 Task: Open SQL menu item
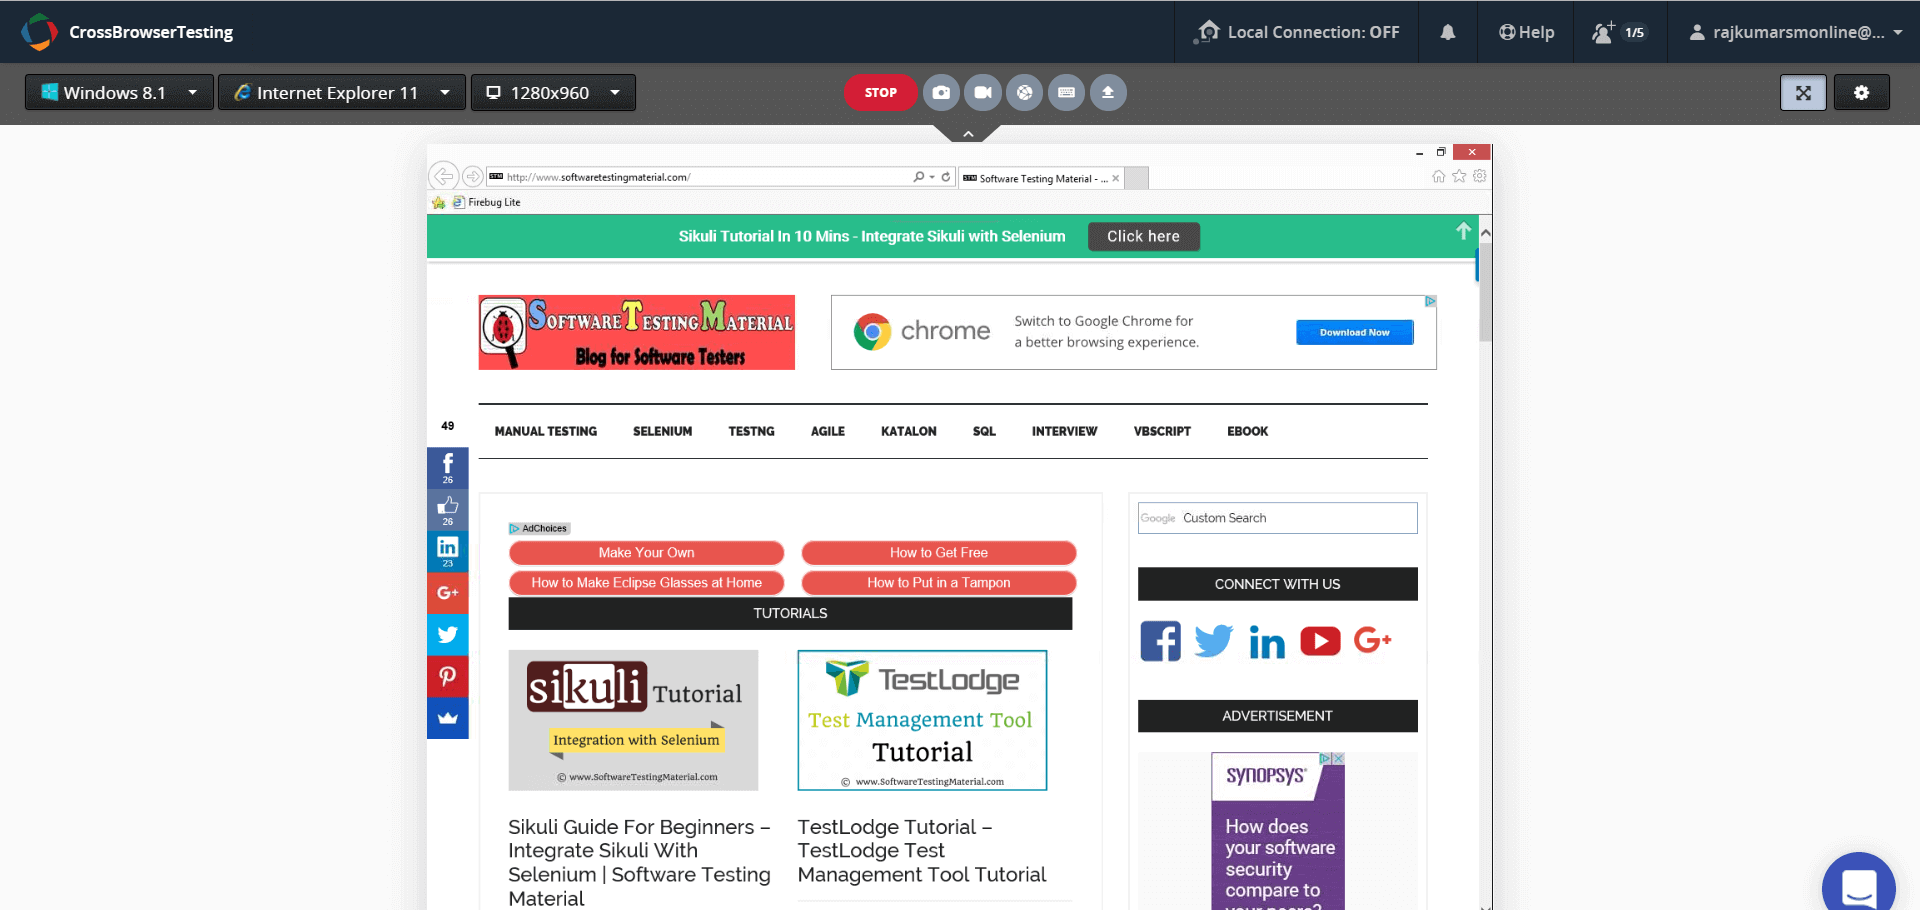point(984,431)
